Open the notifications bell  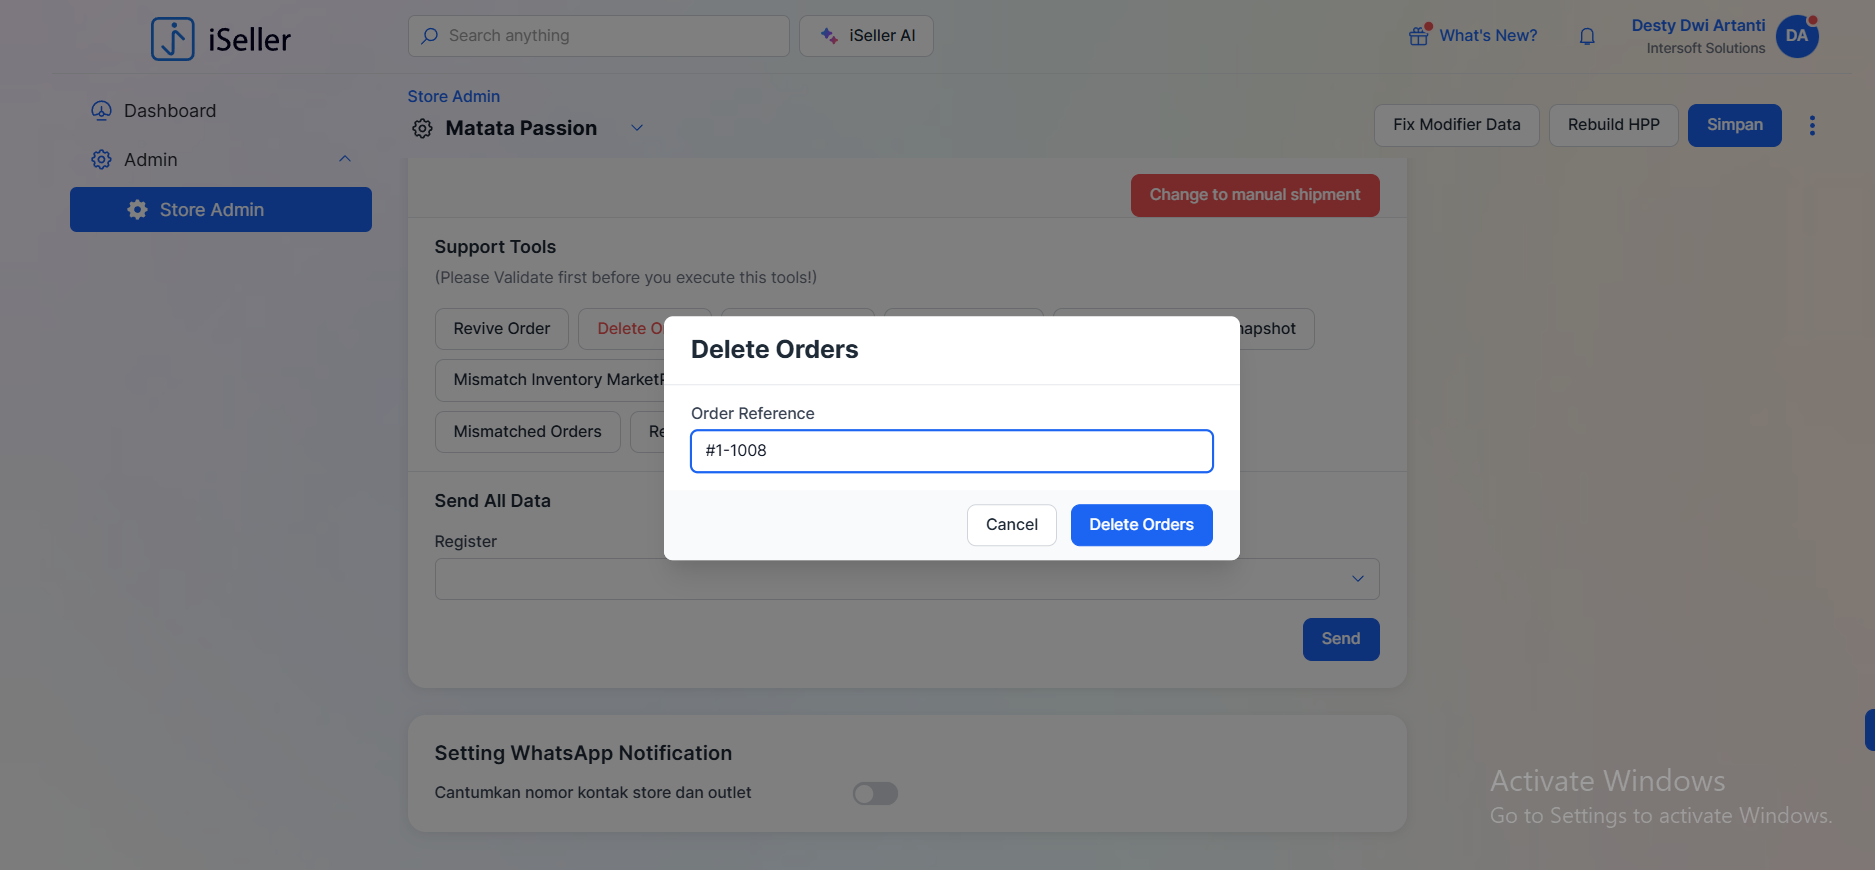(1587, 37)
